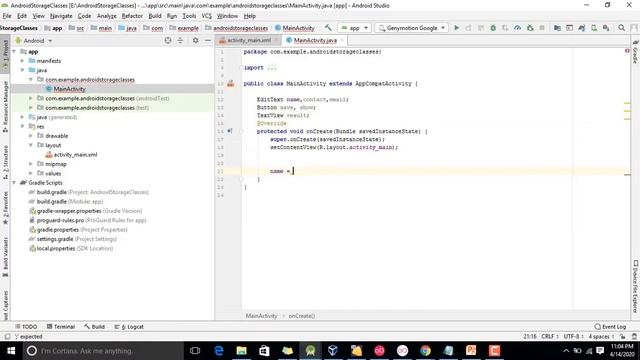640x360 pixels.
Task: Hide the project panel with minus icon
Action: pos(207,40)
